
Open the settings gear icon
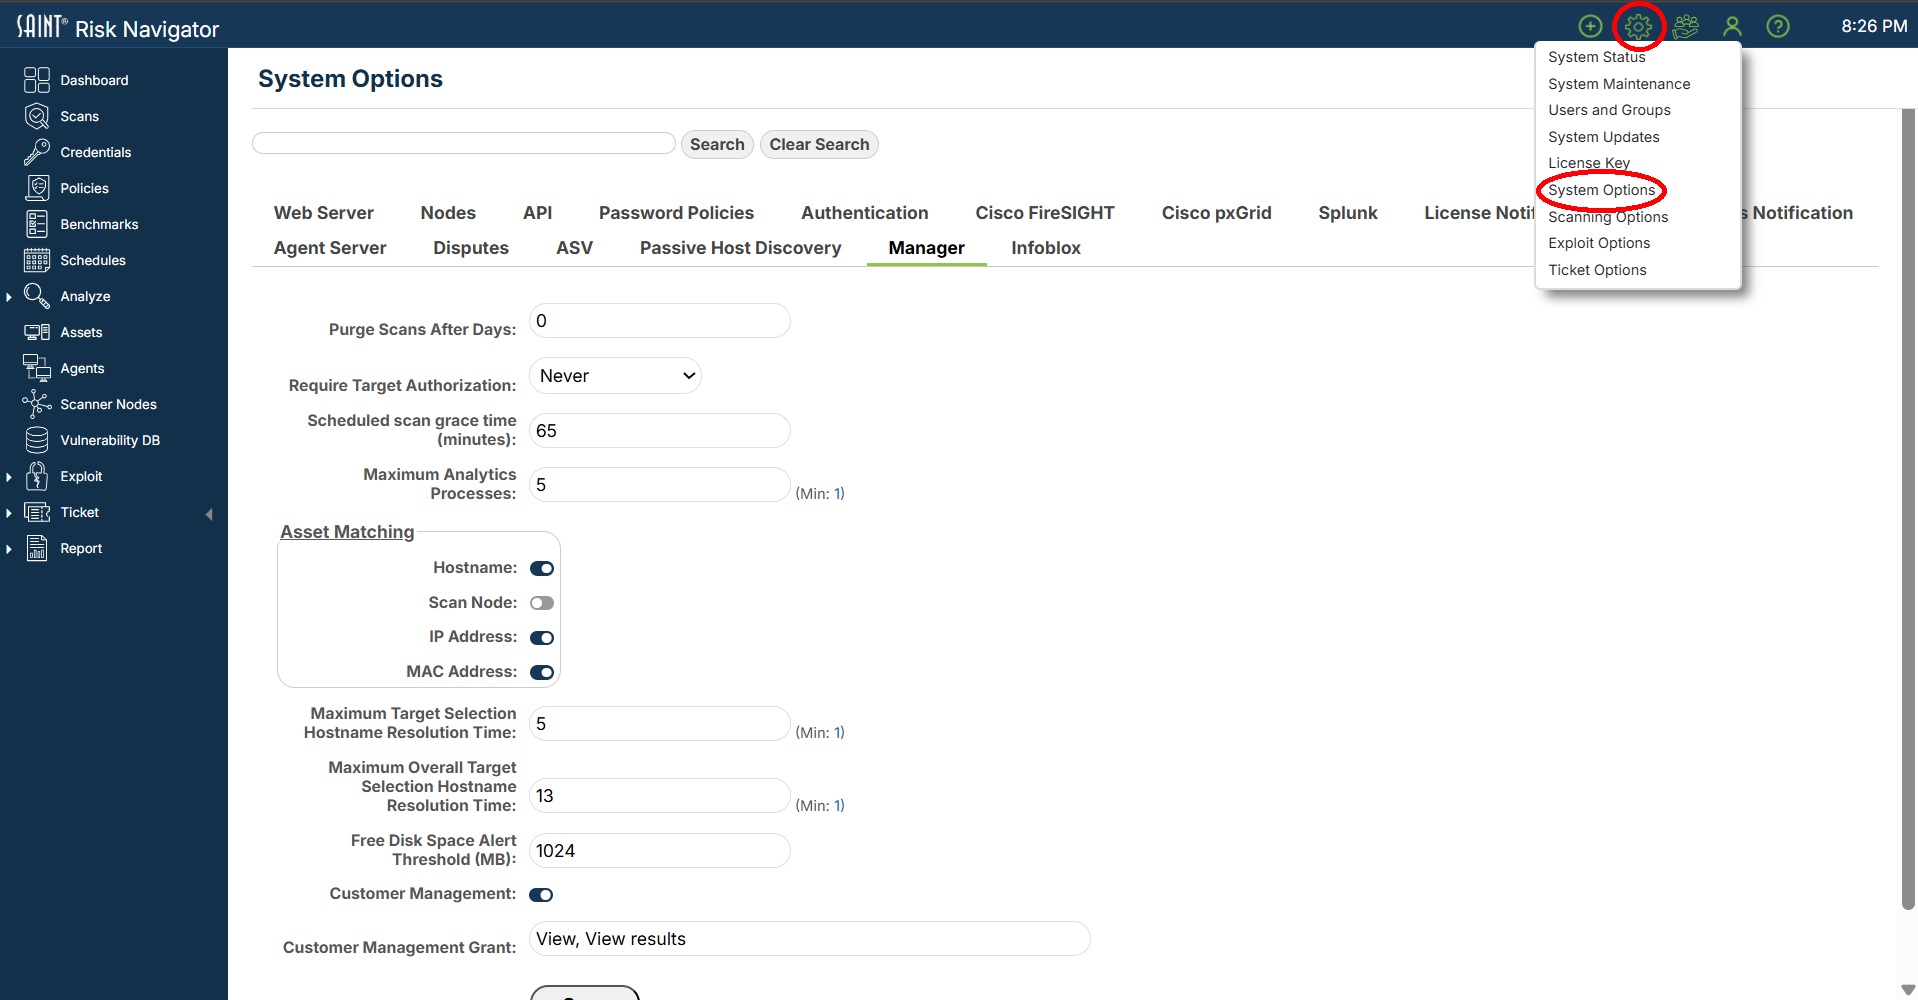1638,26
